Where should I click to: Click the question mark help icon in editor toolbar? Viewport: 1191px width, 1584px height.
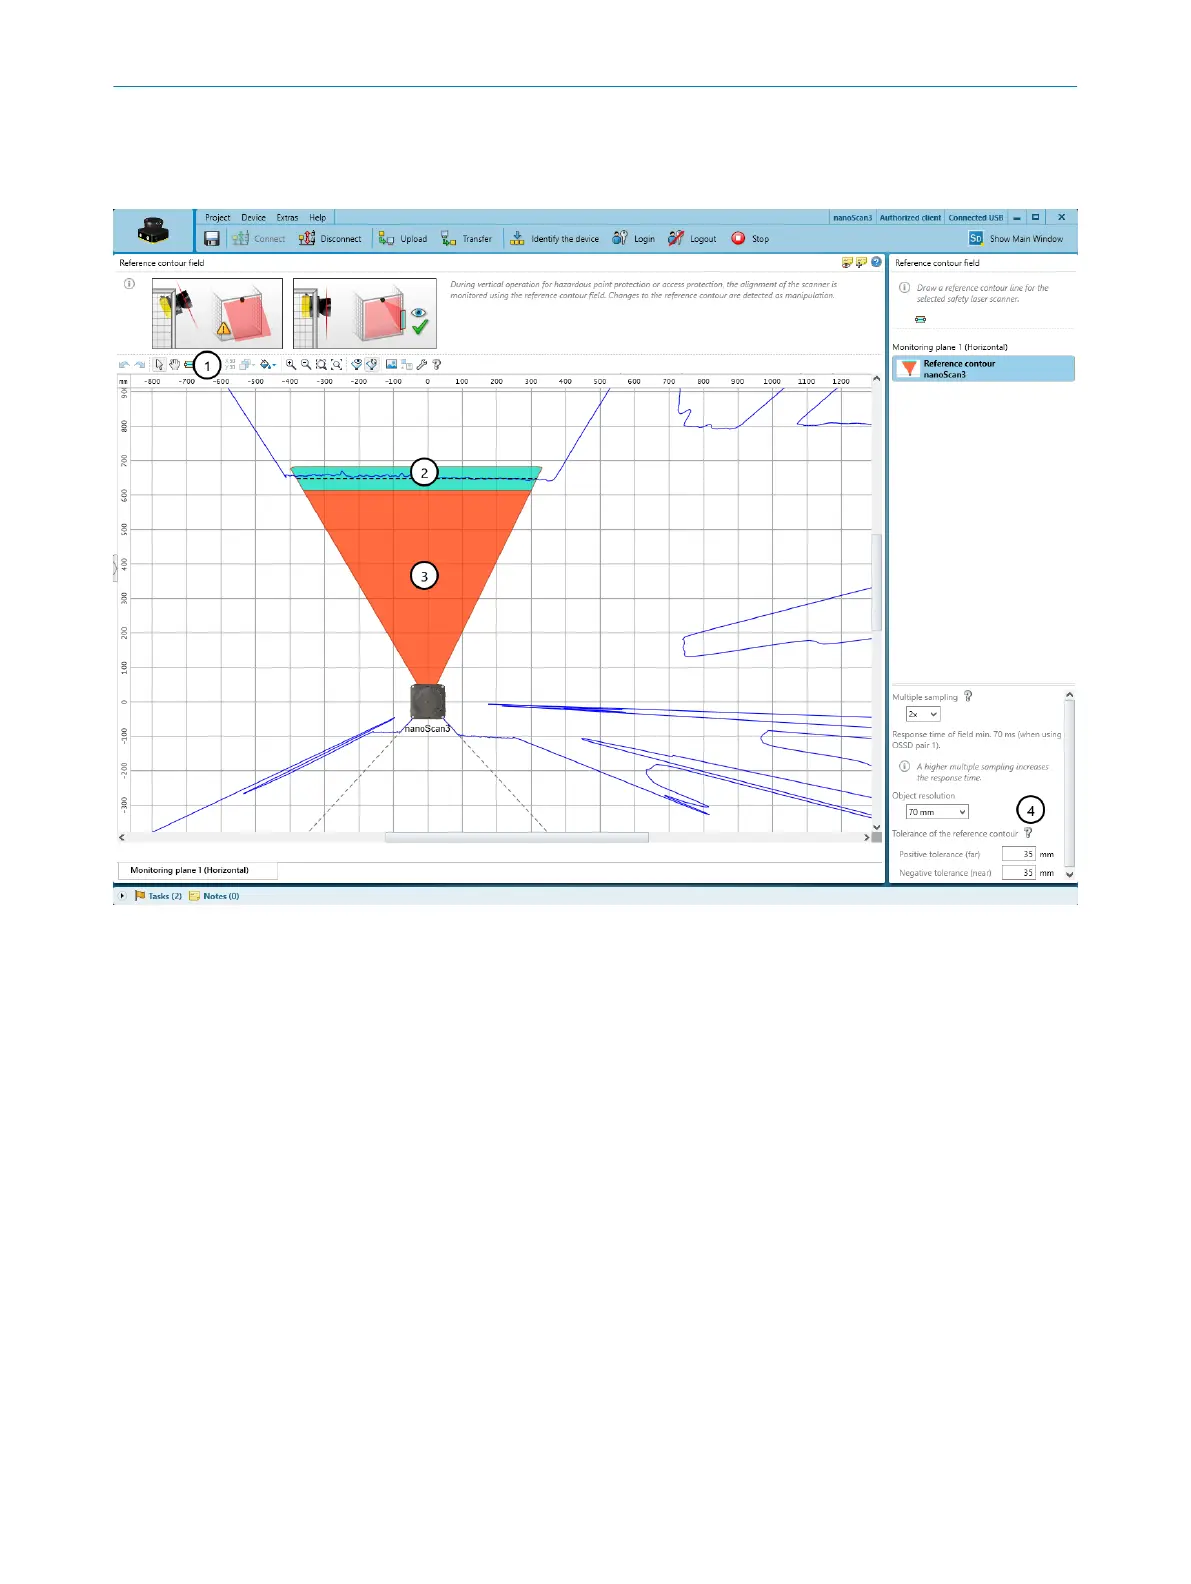coord(437,365)
